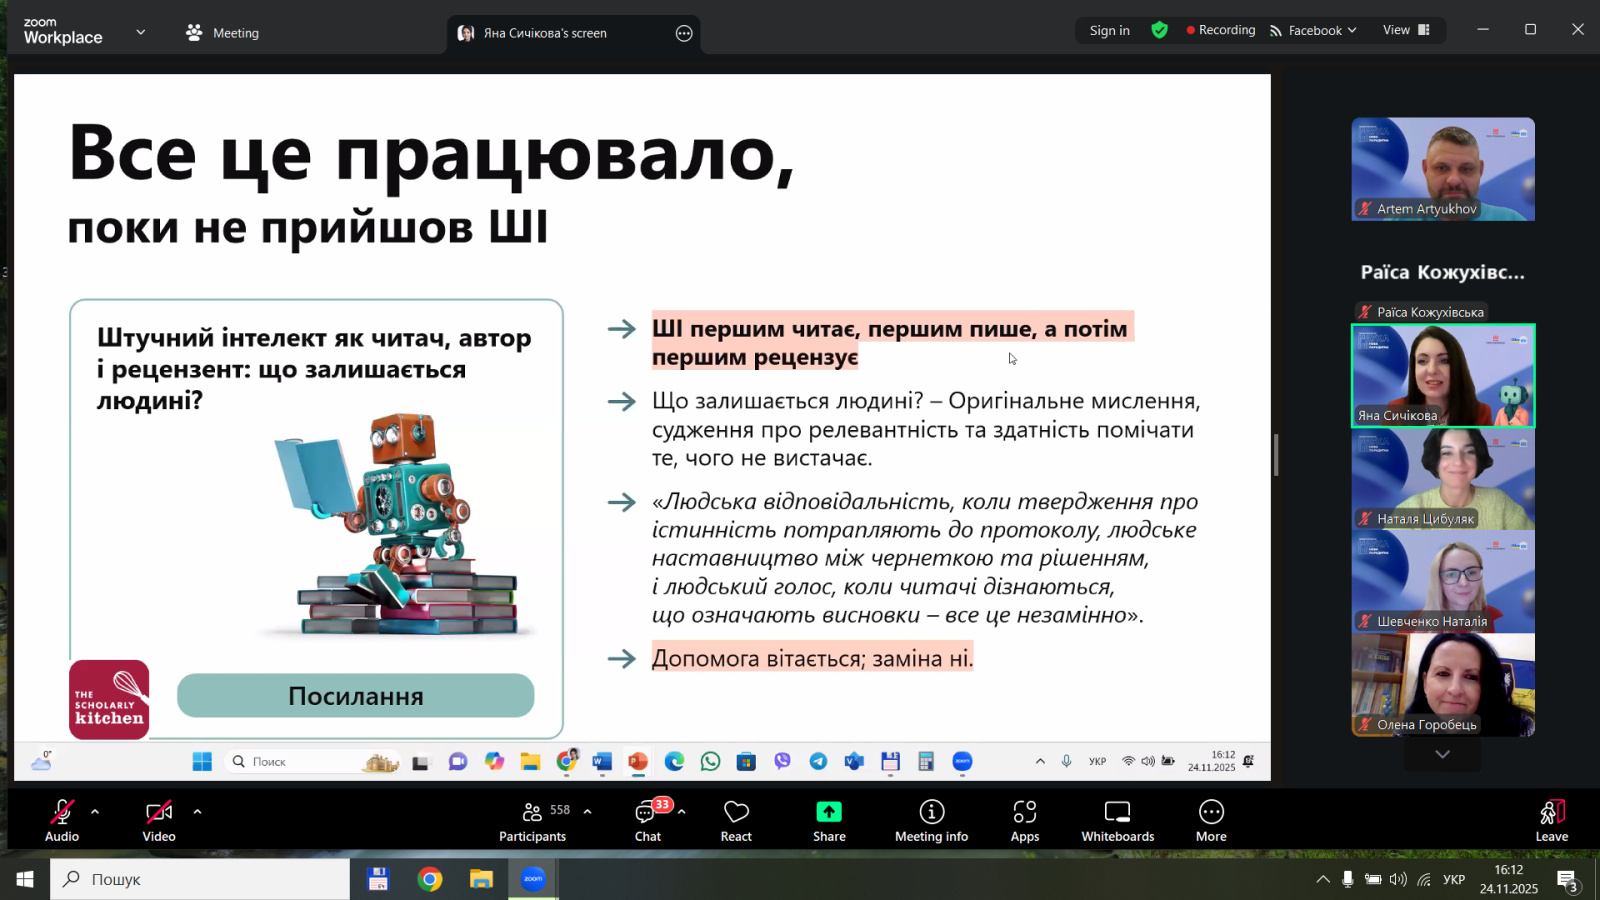Turn on camera with Video button
This screenshot has height=900, width=1600.
[x=159, y=820]
